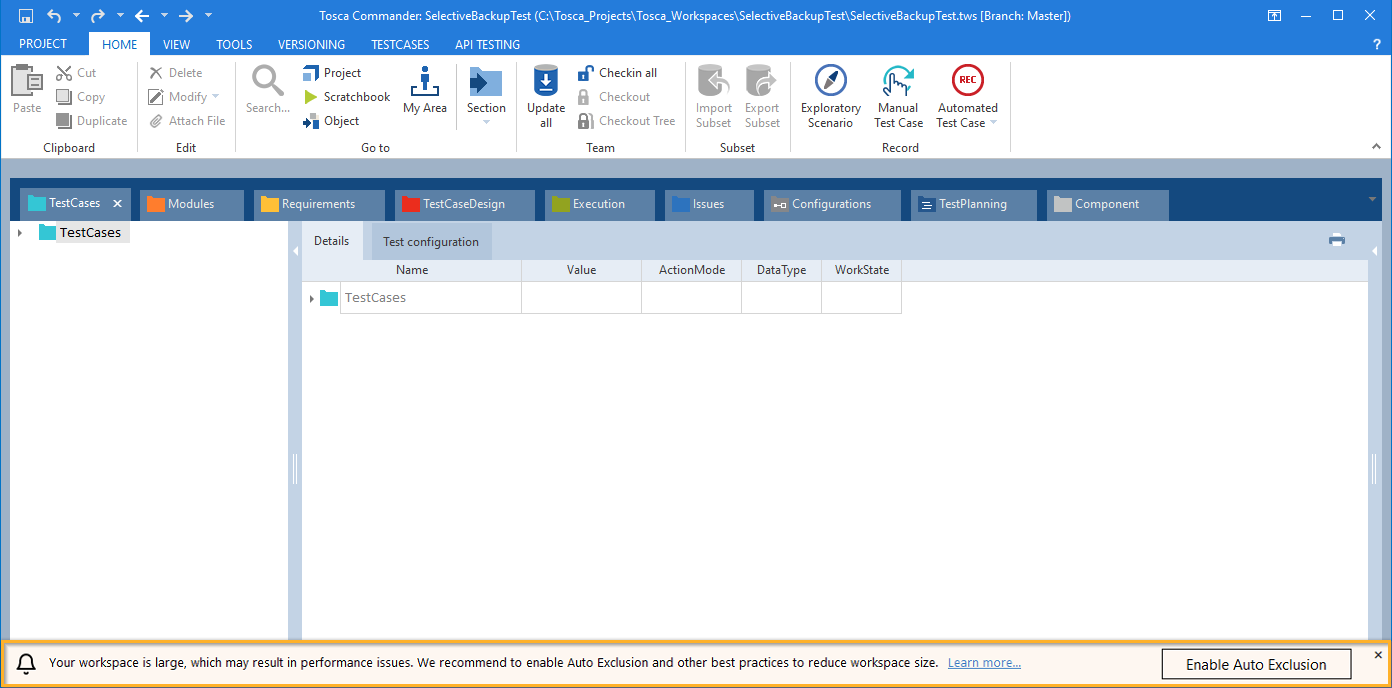This screenshot has height=688, width=1392.
Task: Open the Learn more link
Action: click(984, 663)
